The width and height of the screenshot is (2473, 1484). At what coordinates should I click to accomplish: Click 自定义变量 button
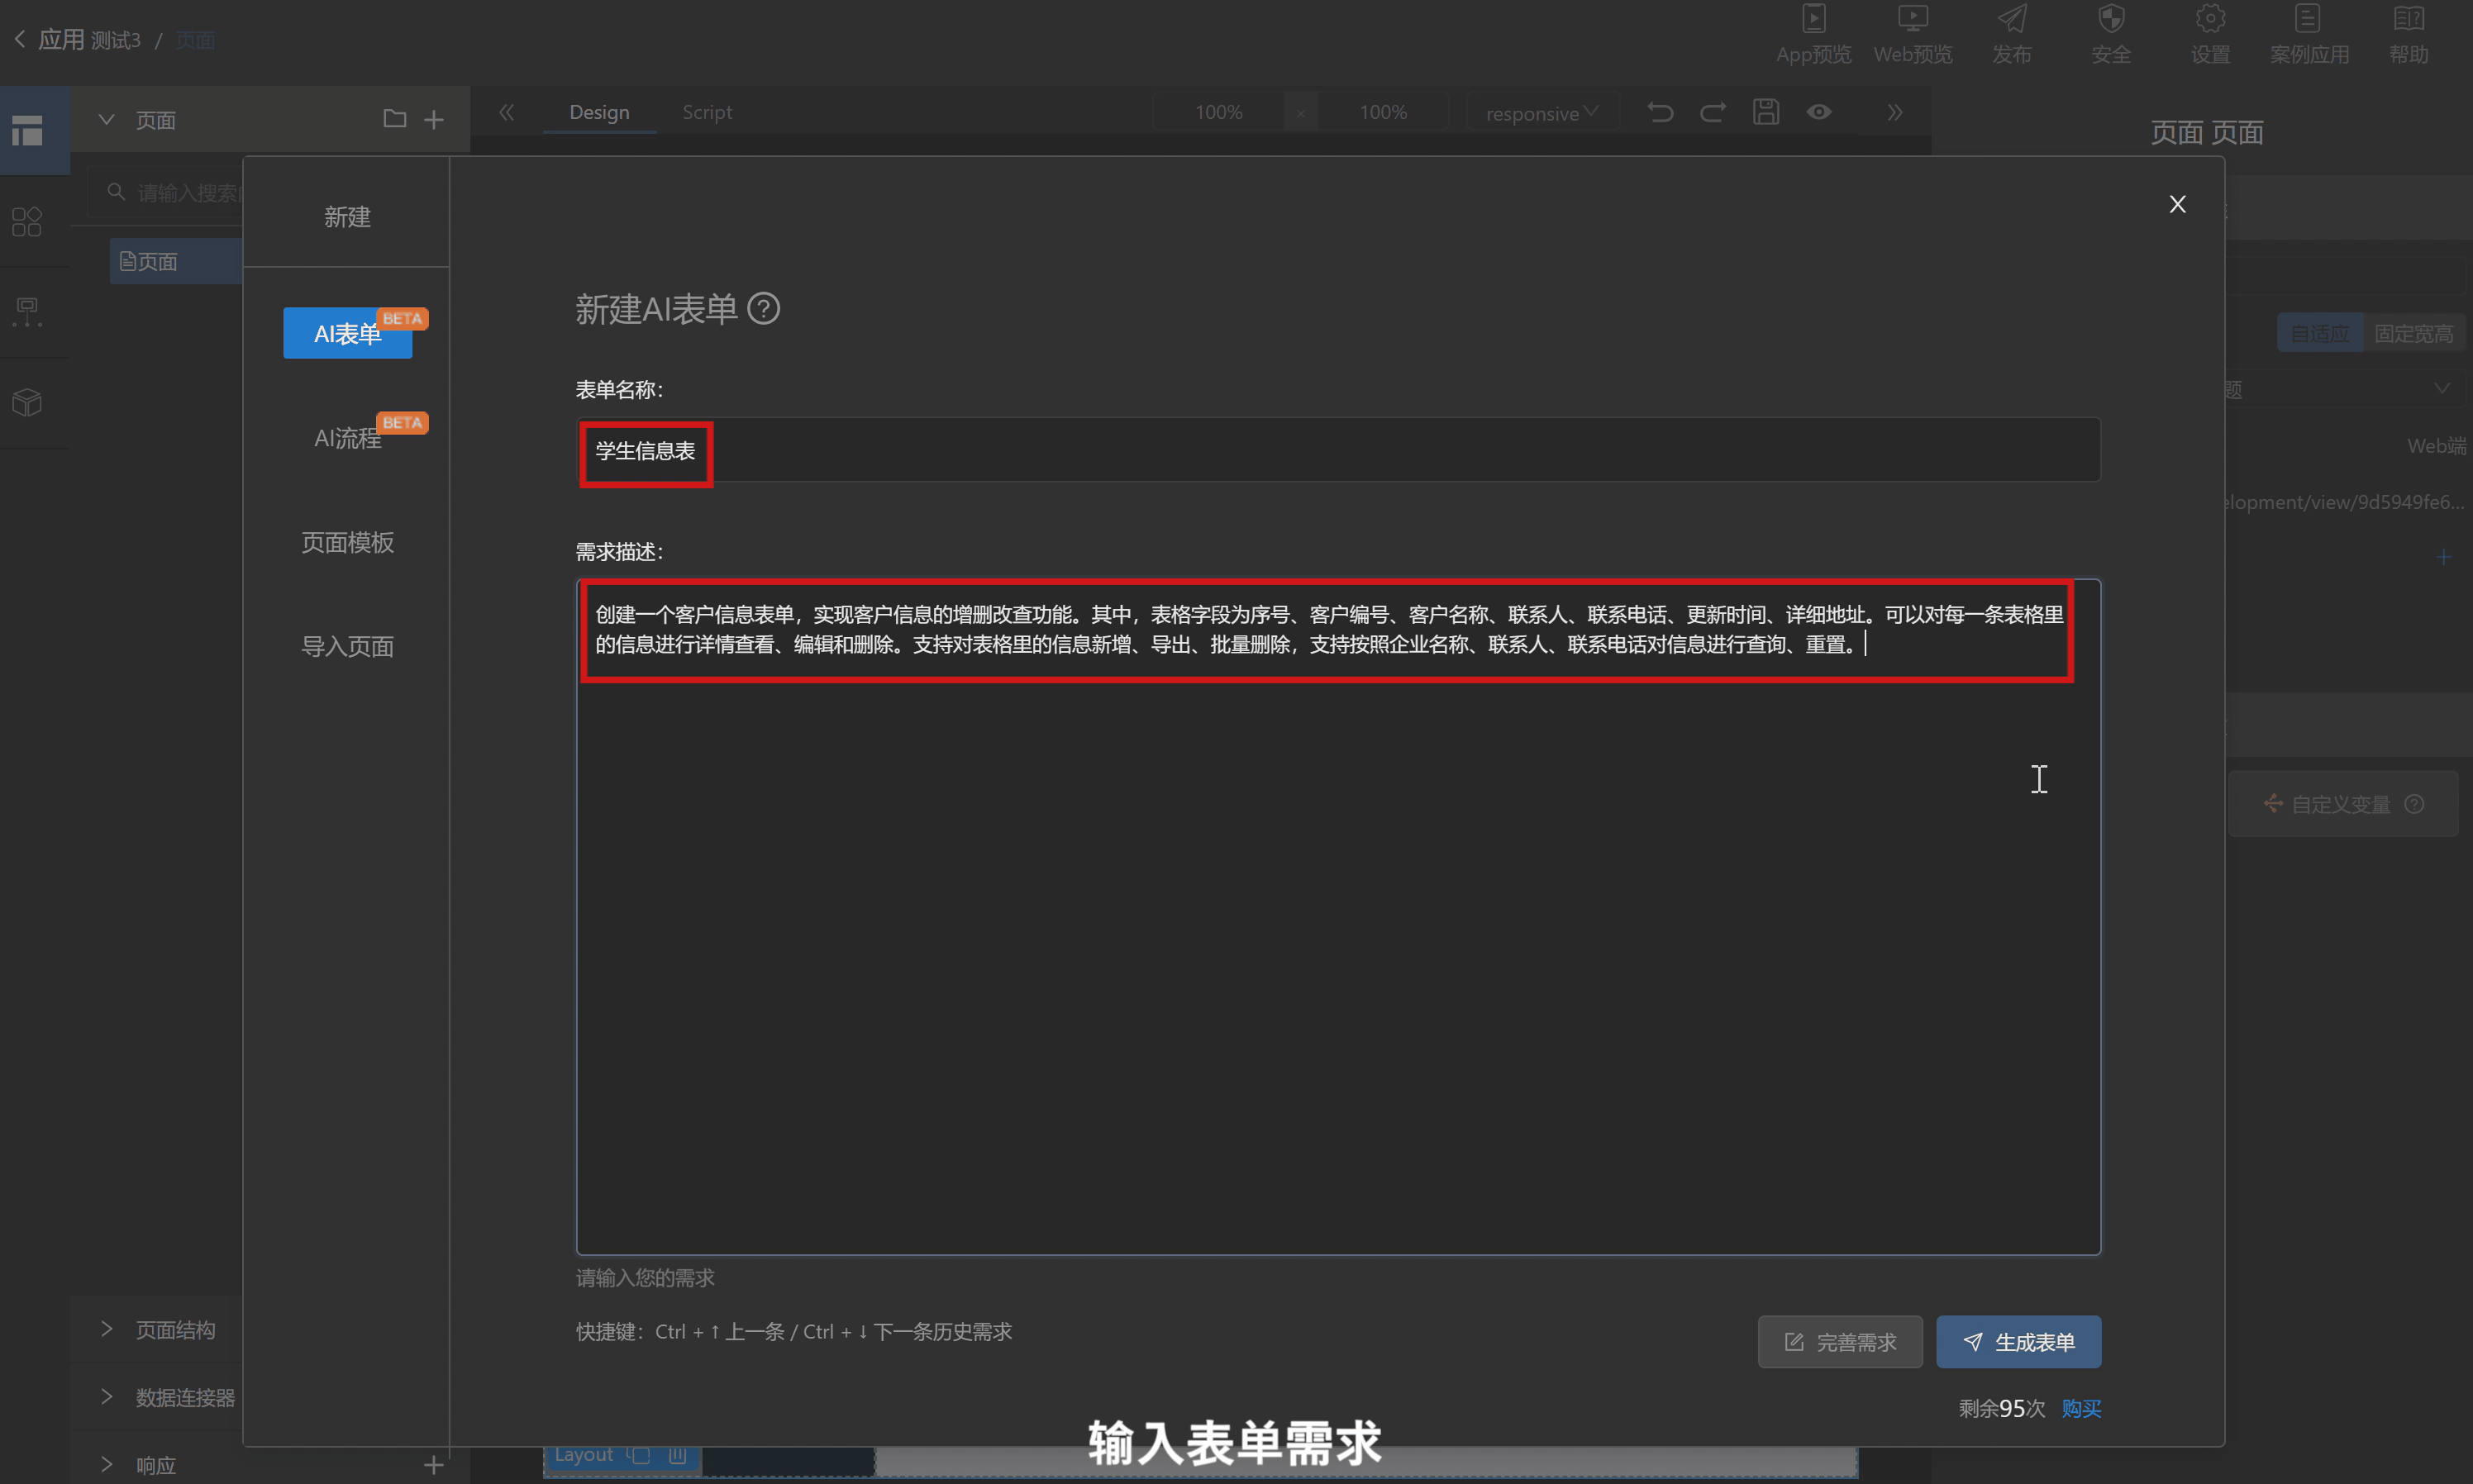2342,804
